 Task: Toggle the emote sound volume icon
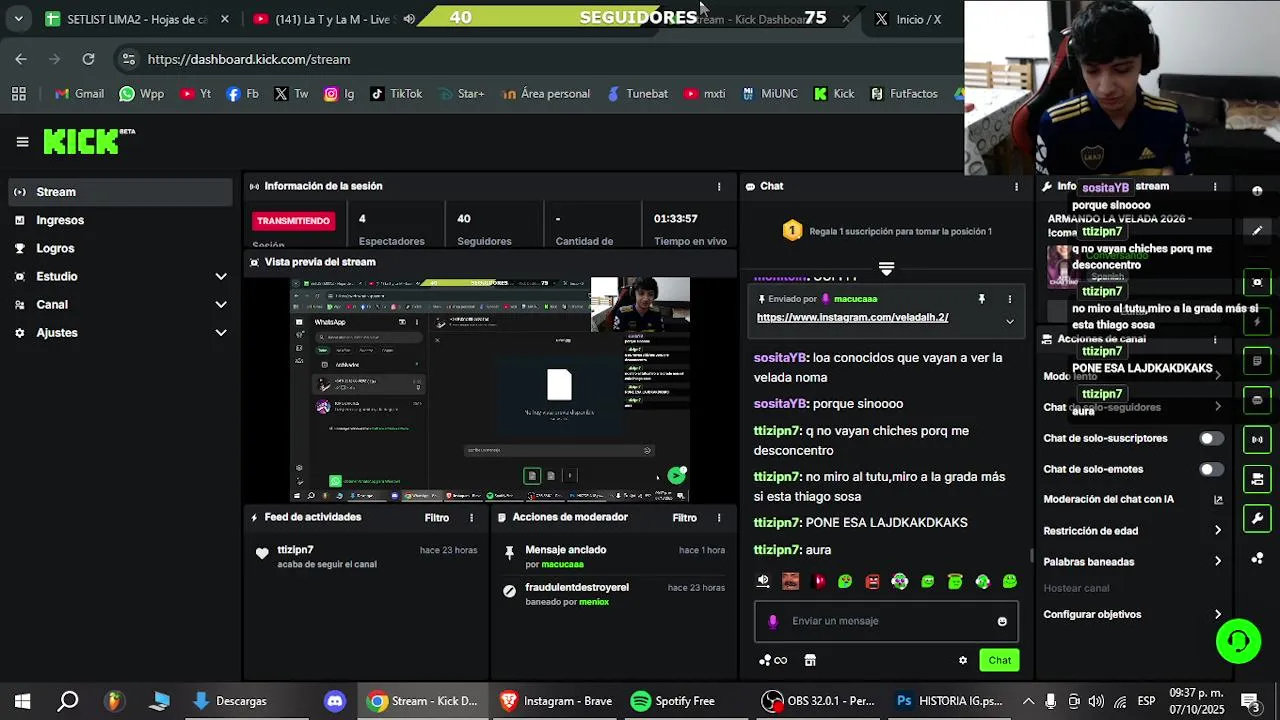[763, 581]
